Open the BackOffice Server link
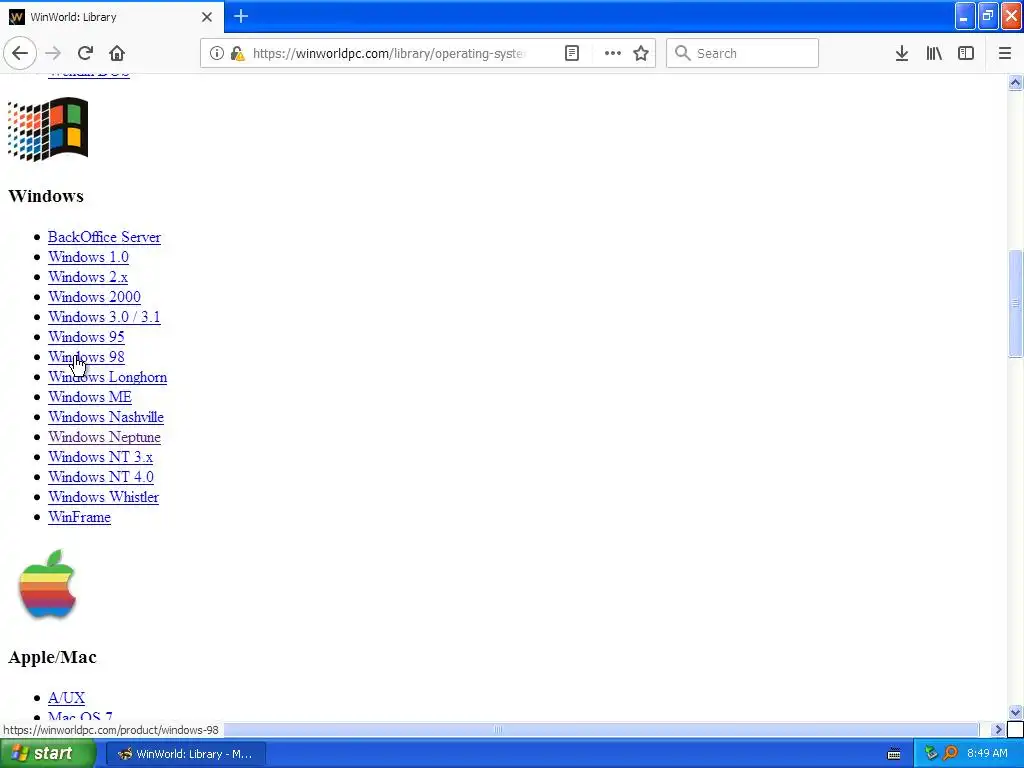The height and width of the screenshot is (768, 1024). coord(104,237)
